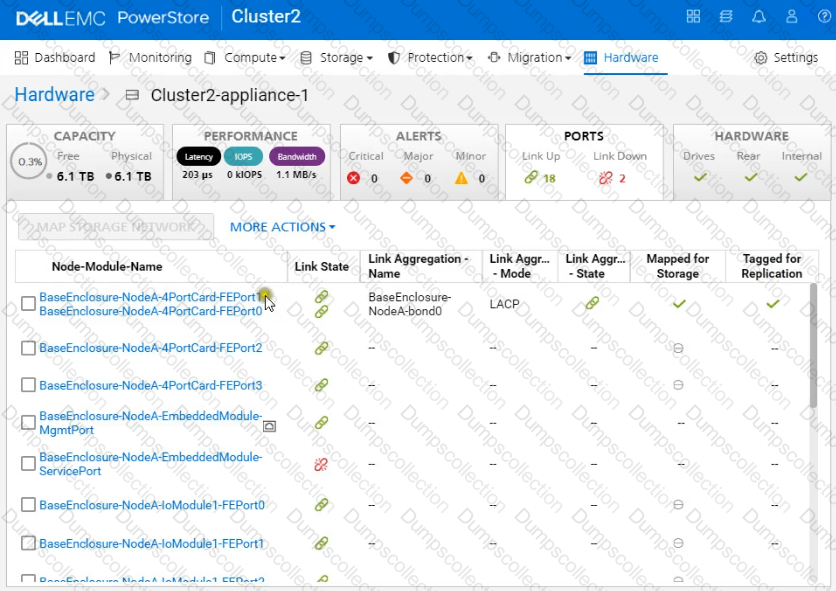The image size is (836, 591).
Task: Expand the MORE ACTIONS dropdown
Action: tap(282, 227)
